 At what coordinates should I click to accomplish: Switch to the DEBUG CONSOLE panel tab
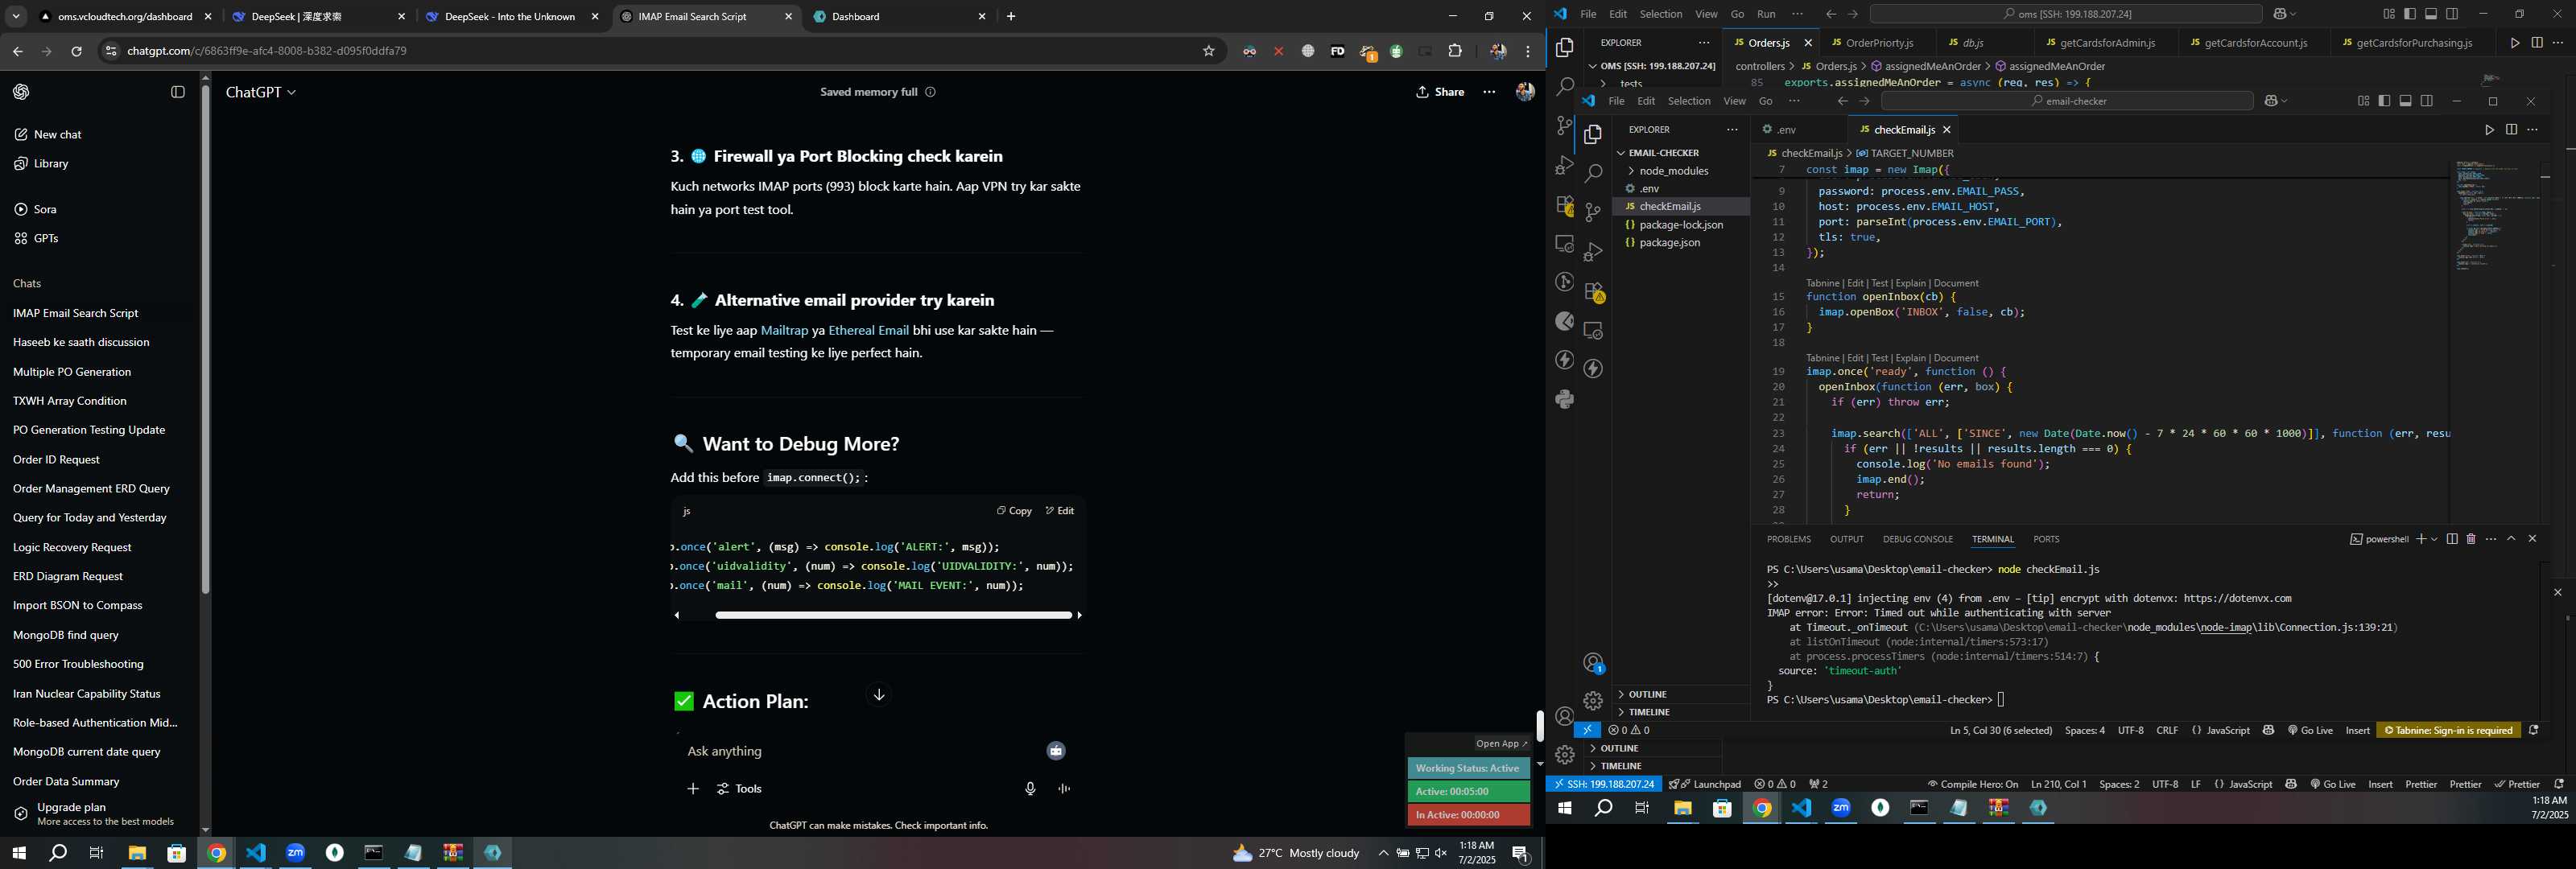(1917, 539)
